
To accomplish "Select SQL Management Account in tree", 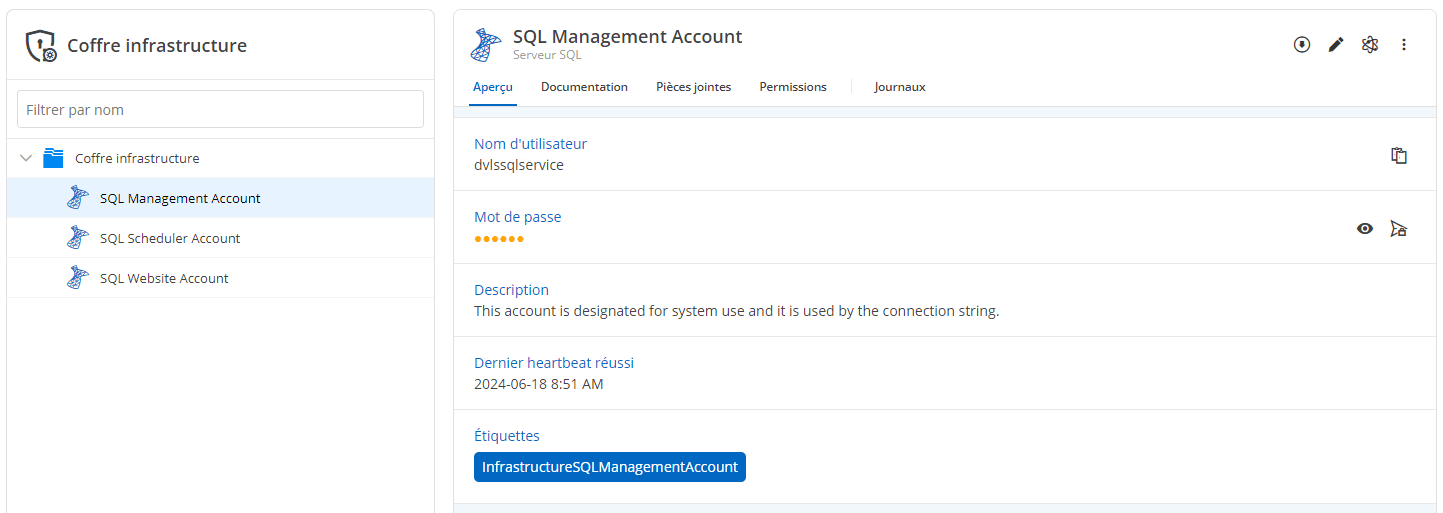I will [x=180, y=198].
